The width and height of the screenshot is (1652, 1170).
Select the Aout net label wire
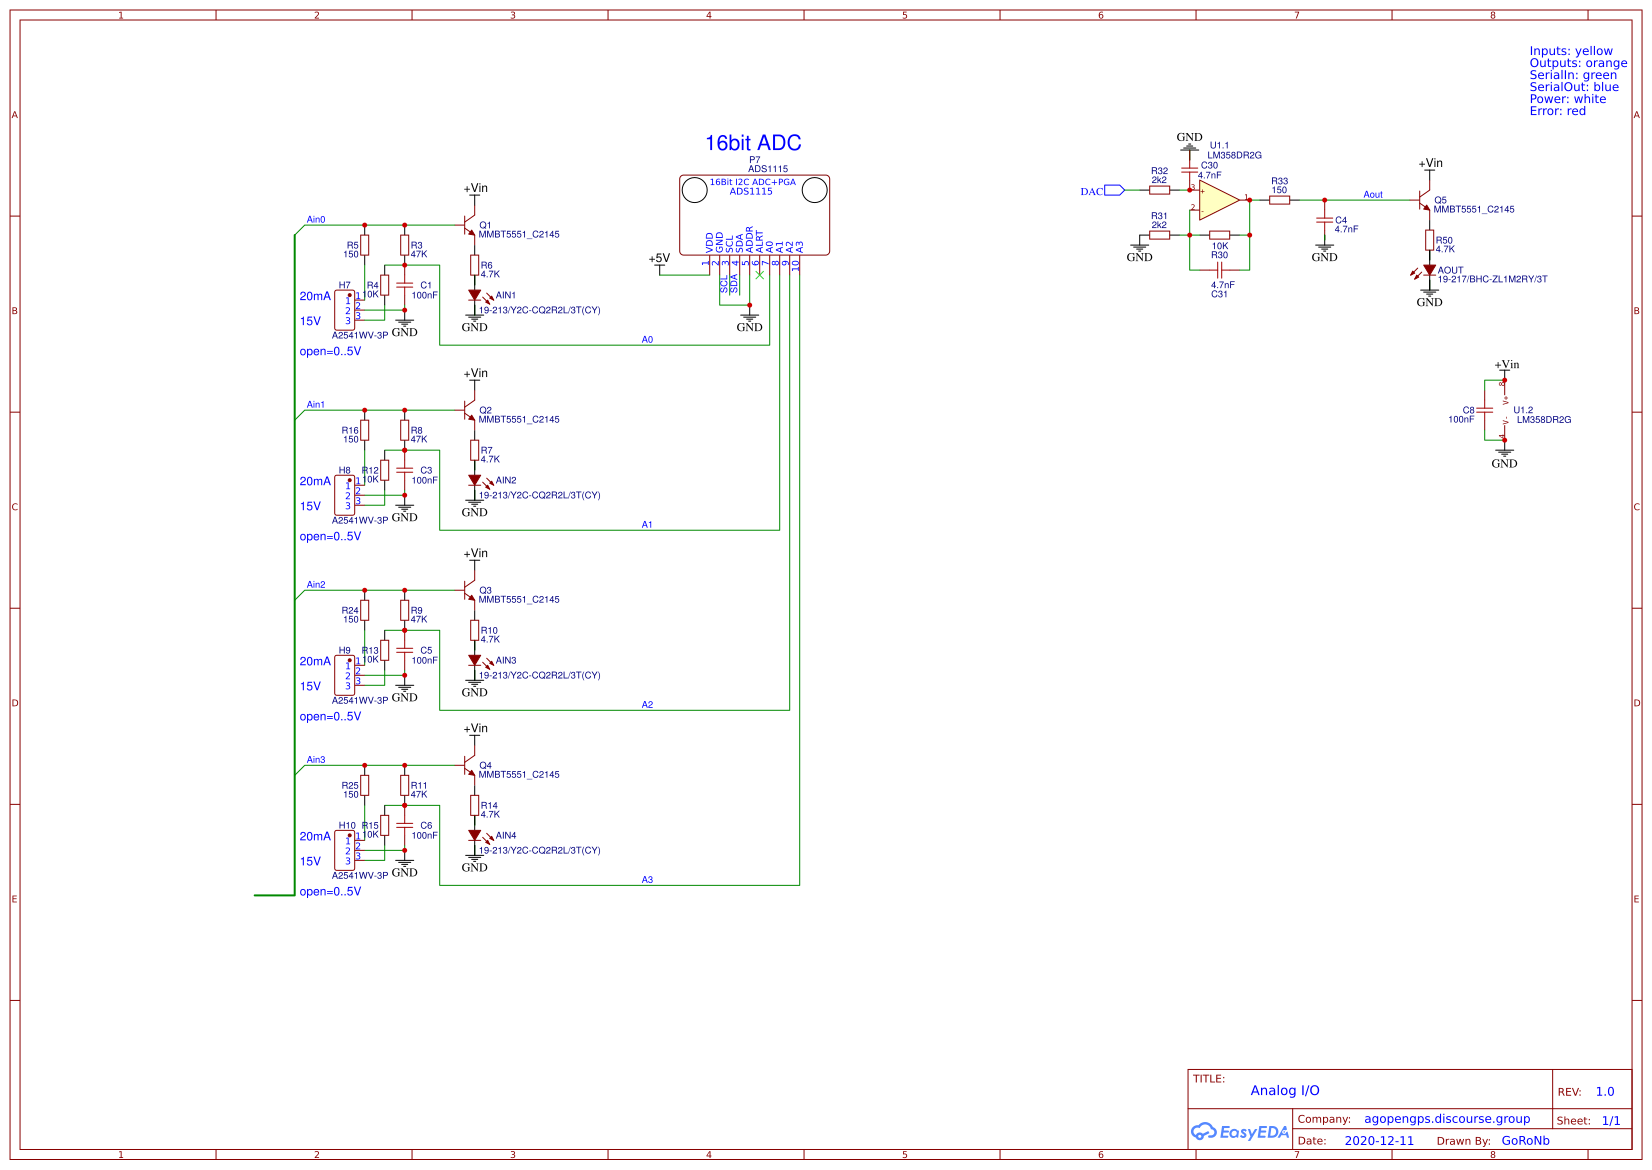(x=1372, y=194)
